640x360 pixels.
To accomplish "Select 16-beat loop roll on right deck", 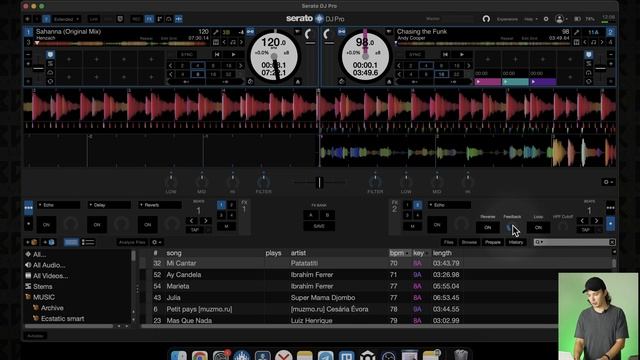I will click(441, 74).
